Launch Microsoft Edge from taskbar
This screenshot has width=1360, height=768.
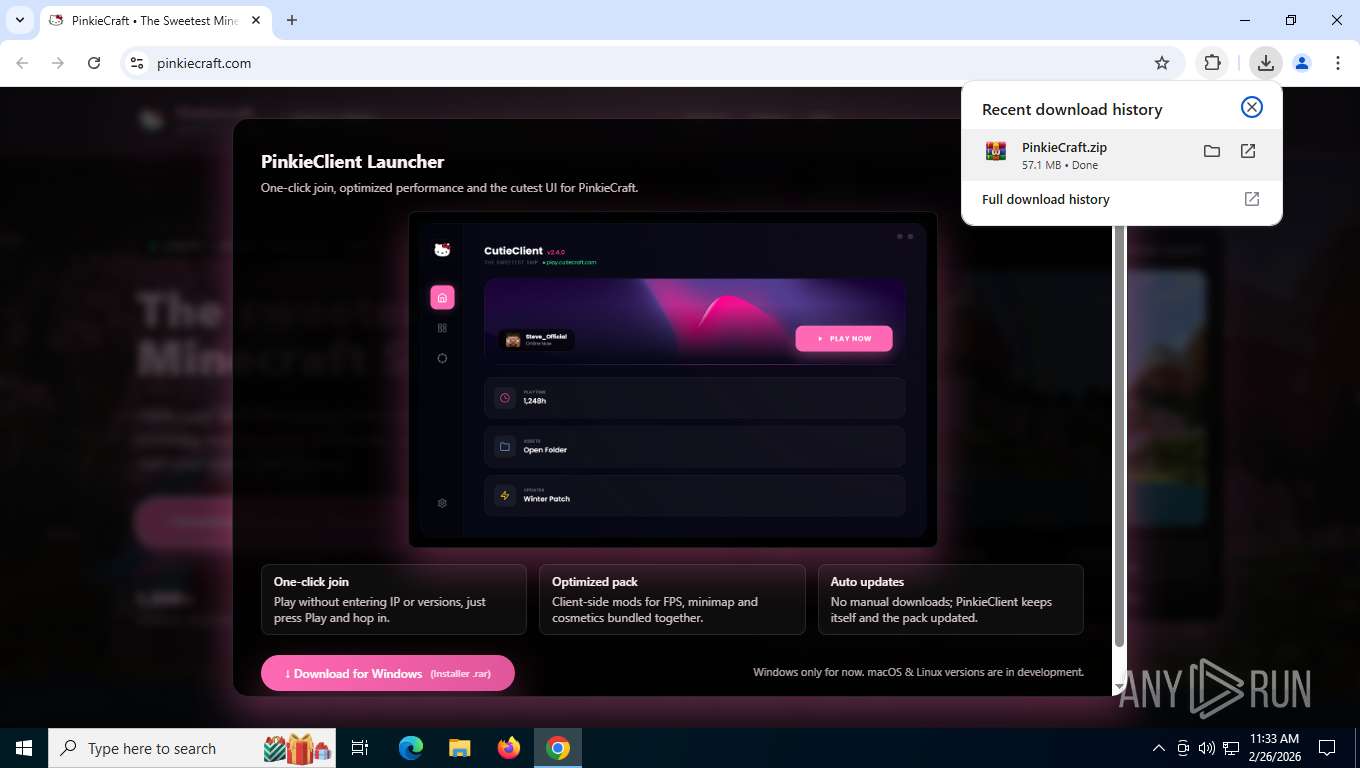(x=411, y=748)
